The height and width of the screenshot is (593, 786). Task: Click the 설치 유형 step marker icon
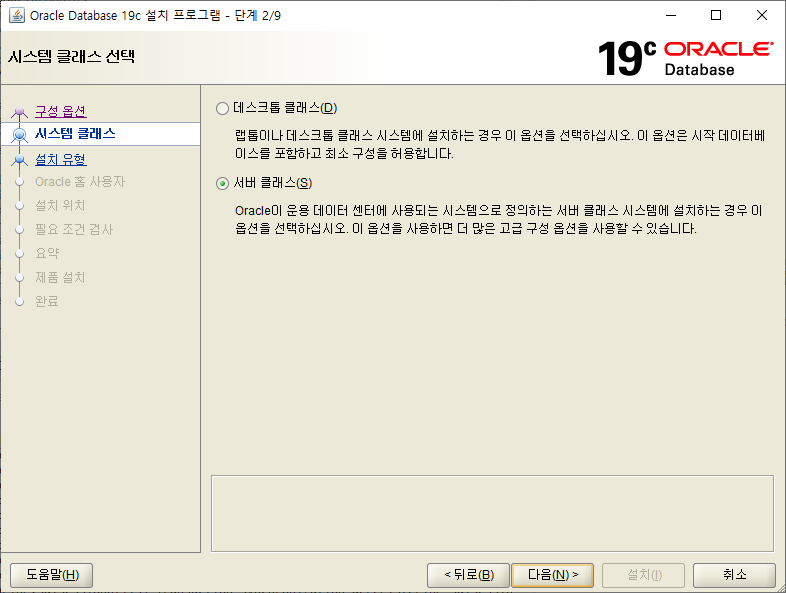click(x=20, y=159)
